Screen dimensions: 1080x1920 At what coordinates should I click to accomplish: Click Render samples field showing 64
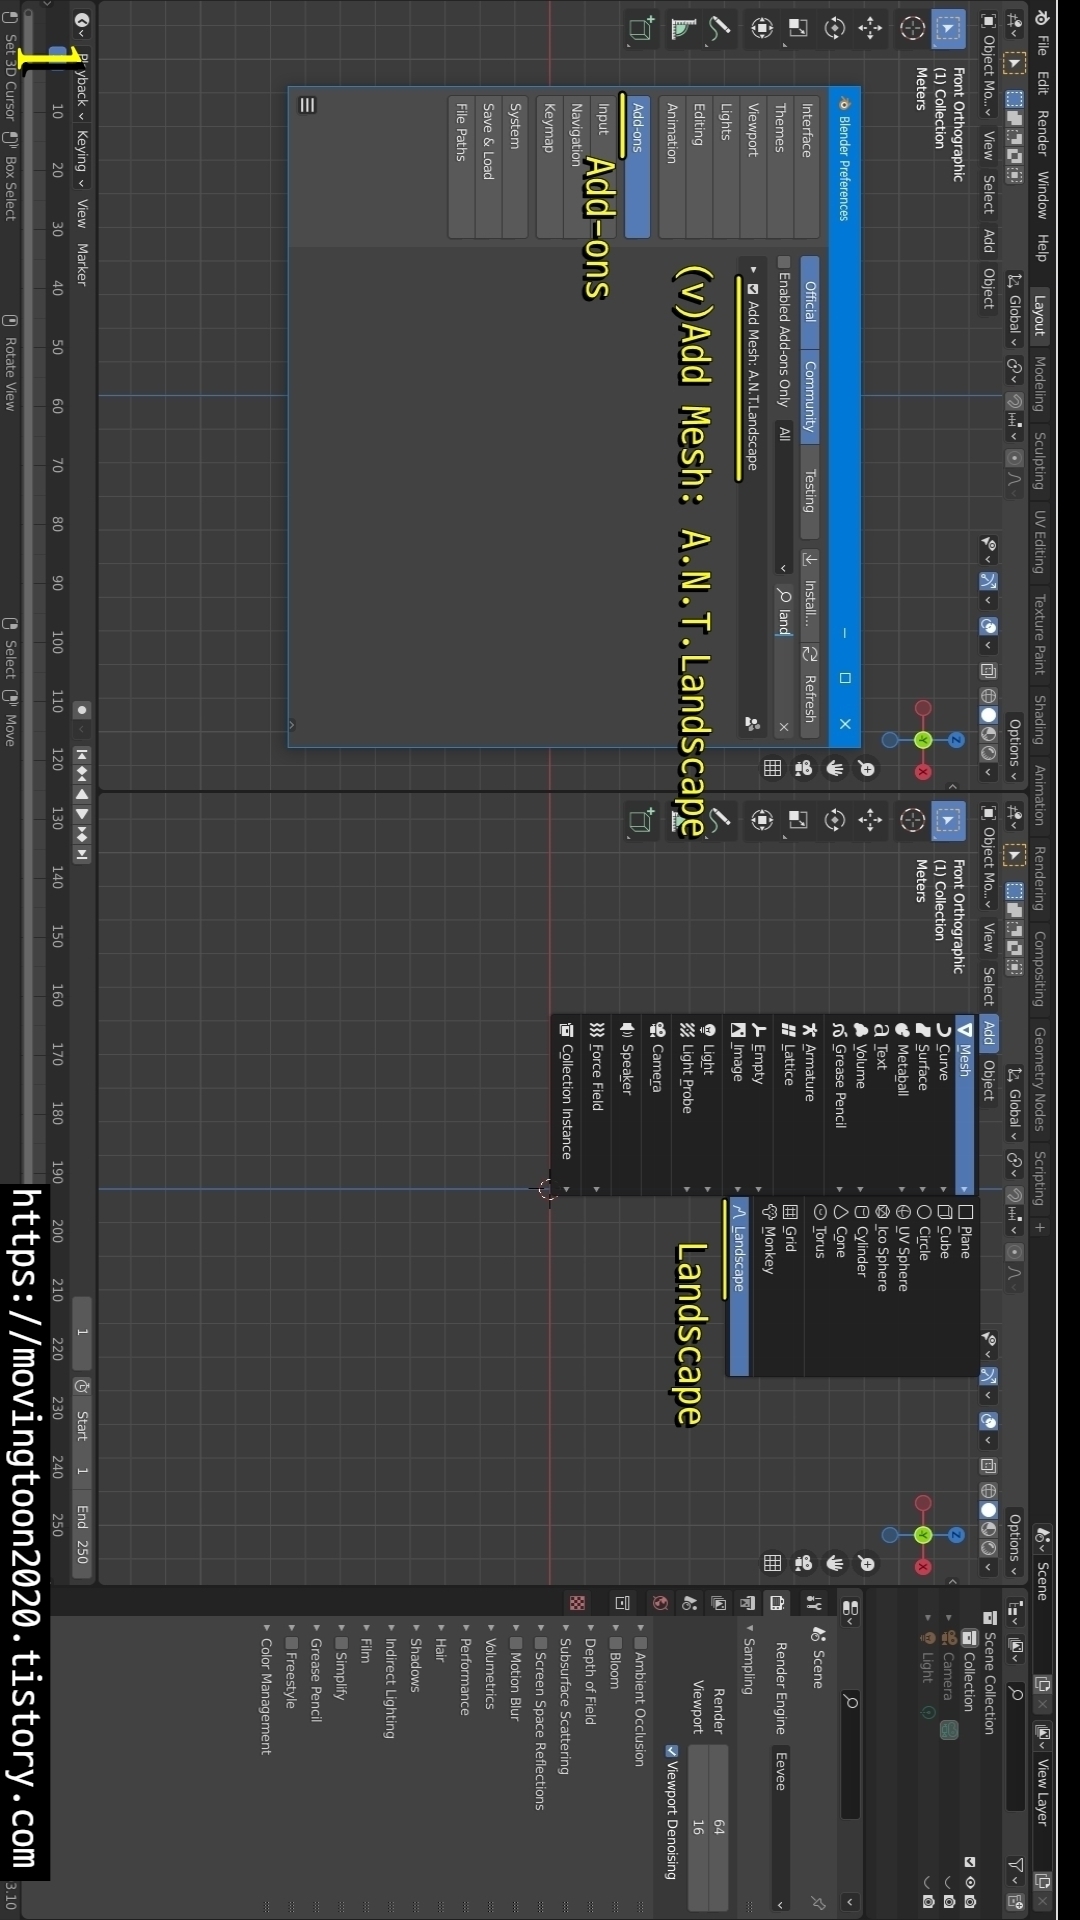pos(719,1827)
